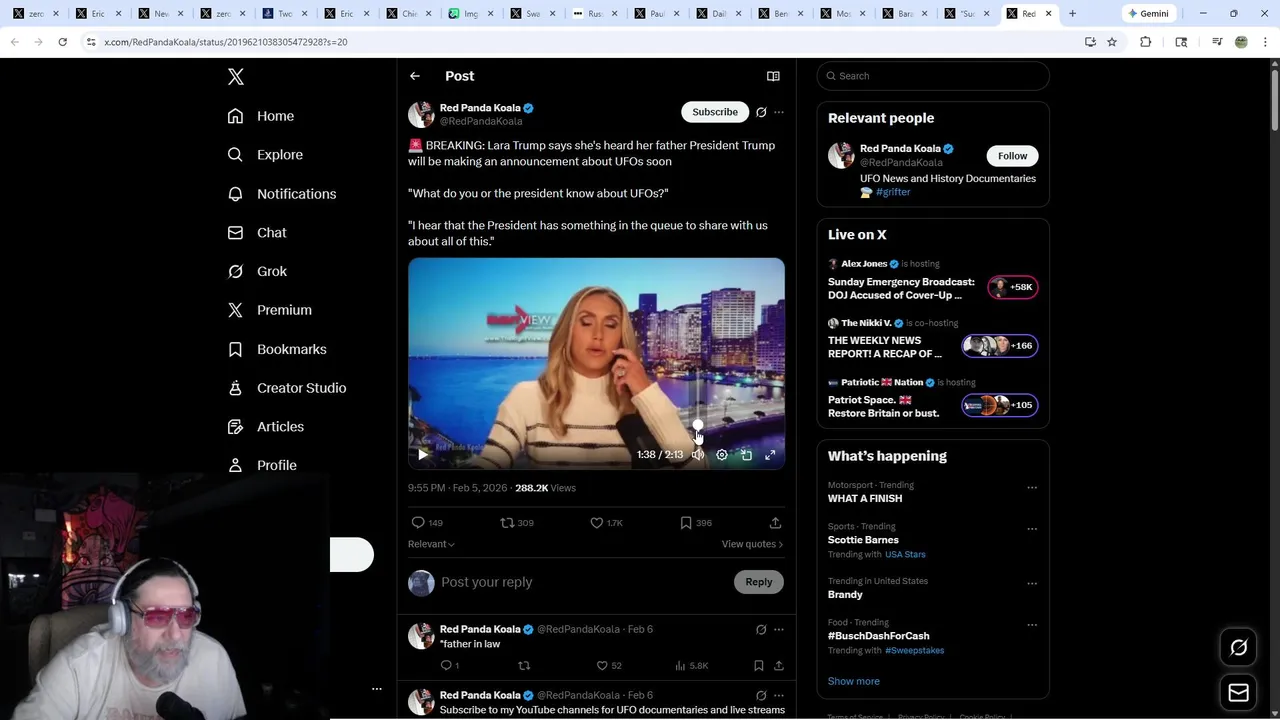Open Premium in the sidebar
1280x720 pixels.
[270, 310]
